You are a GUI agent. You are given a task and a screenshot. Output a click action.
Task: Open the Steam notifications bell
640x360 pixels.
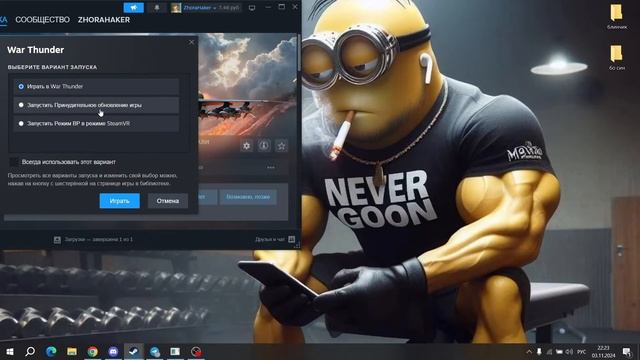157,7
